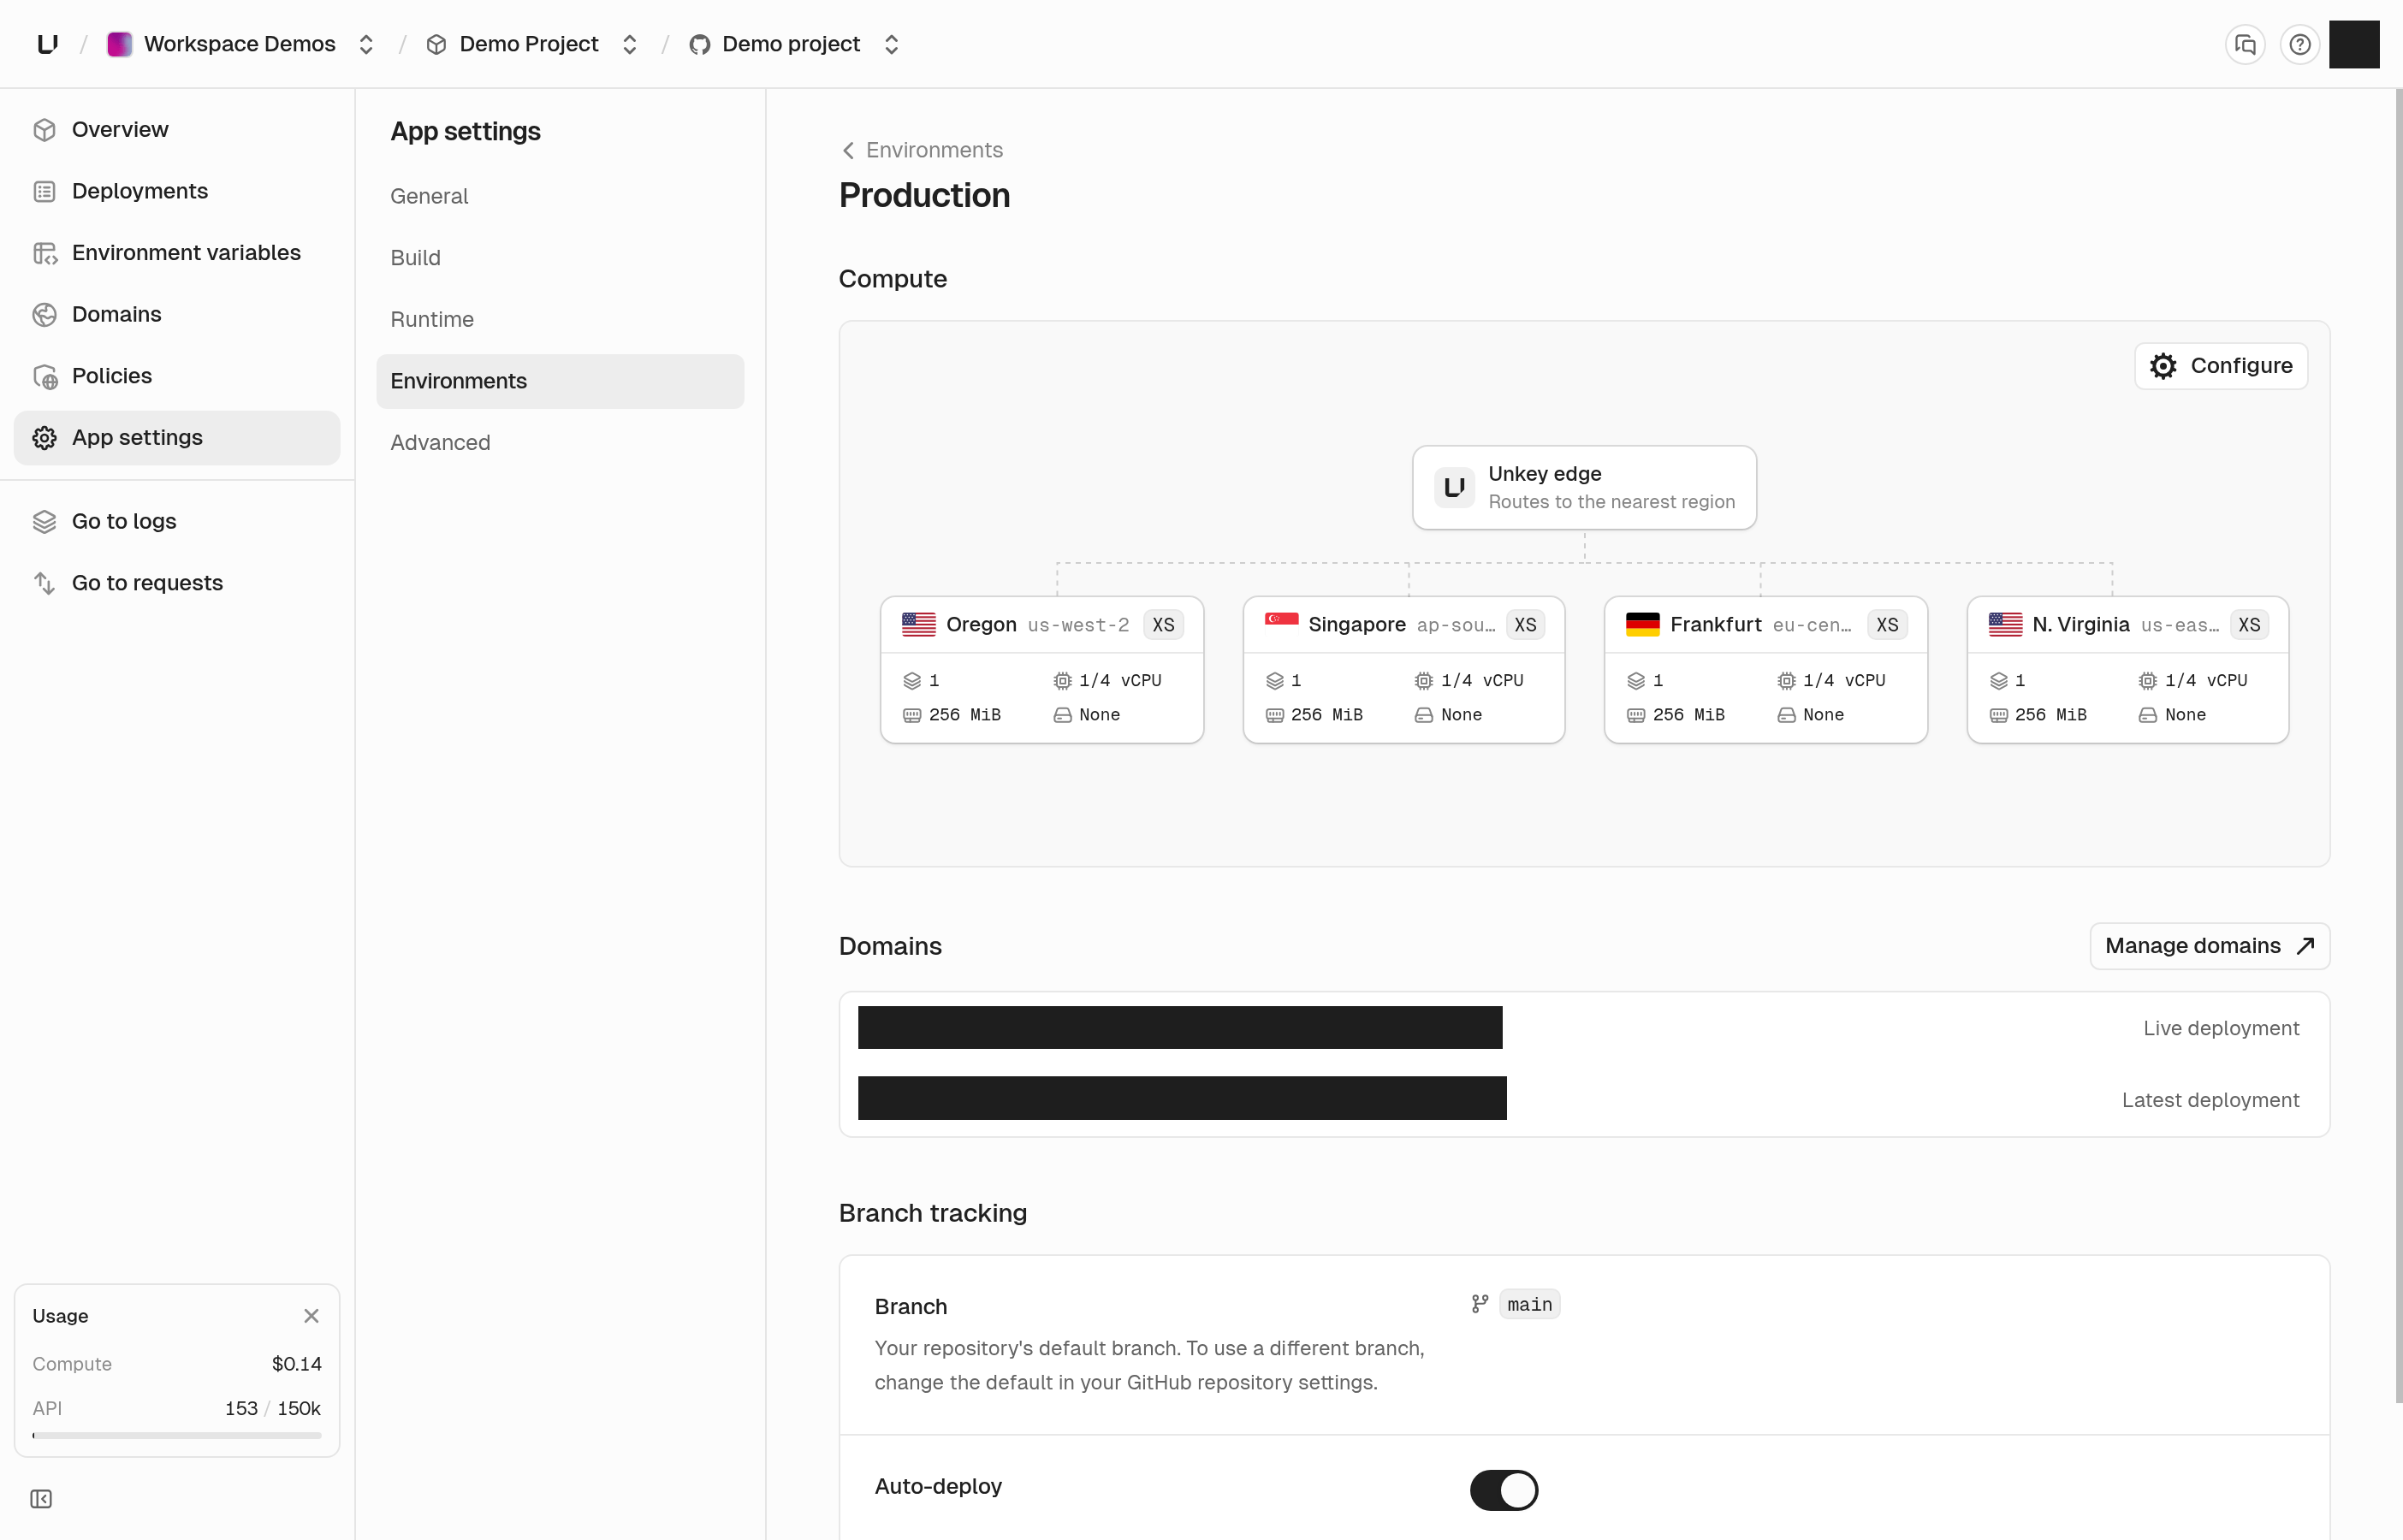Open the Demo Project switcher chevrons
Screen dimensions: 2403x1540
tap(630, 44)
